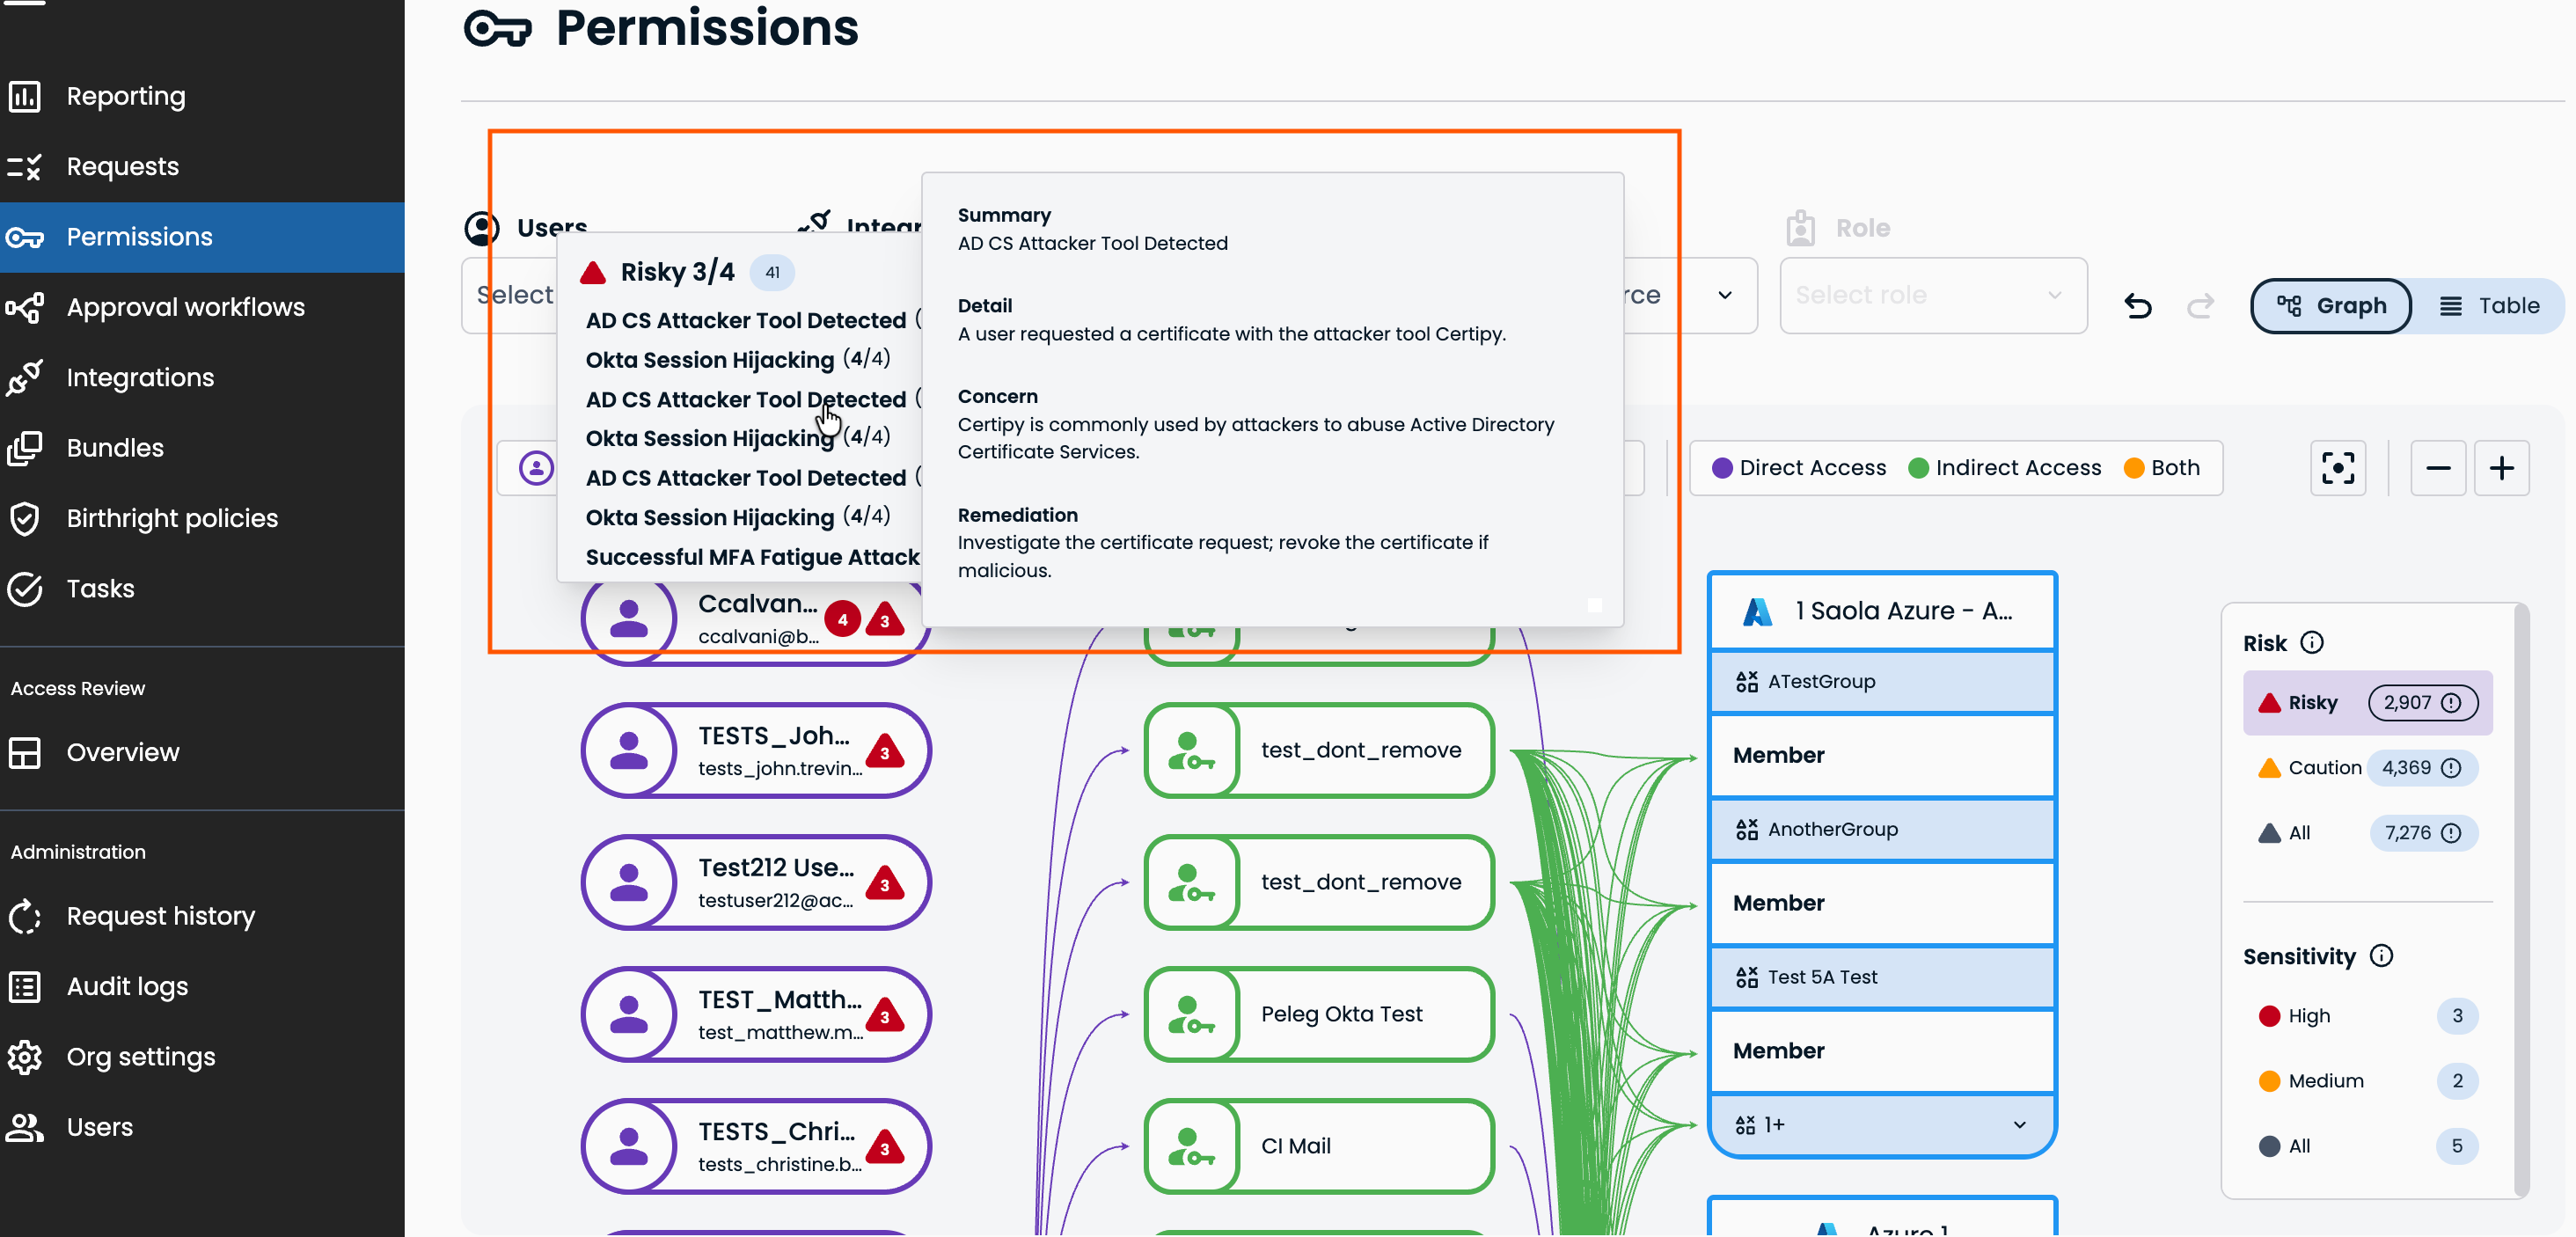Expand the resource dropdown chevron
Viewport: 2576px width, 1237px height.
point(1725,295)
